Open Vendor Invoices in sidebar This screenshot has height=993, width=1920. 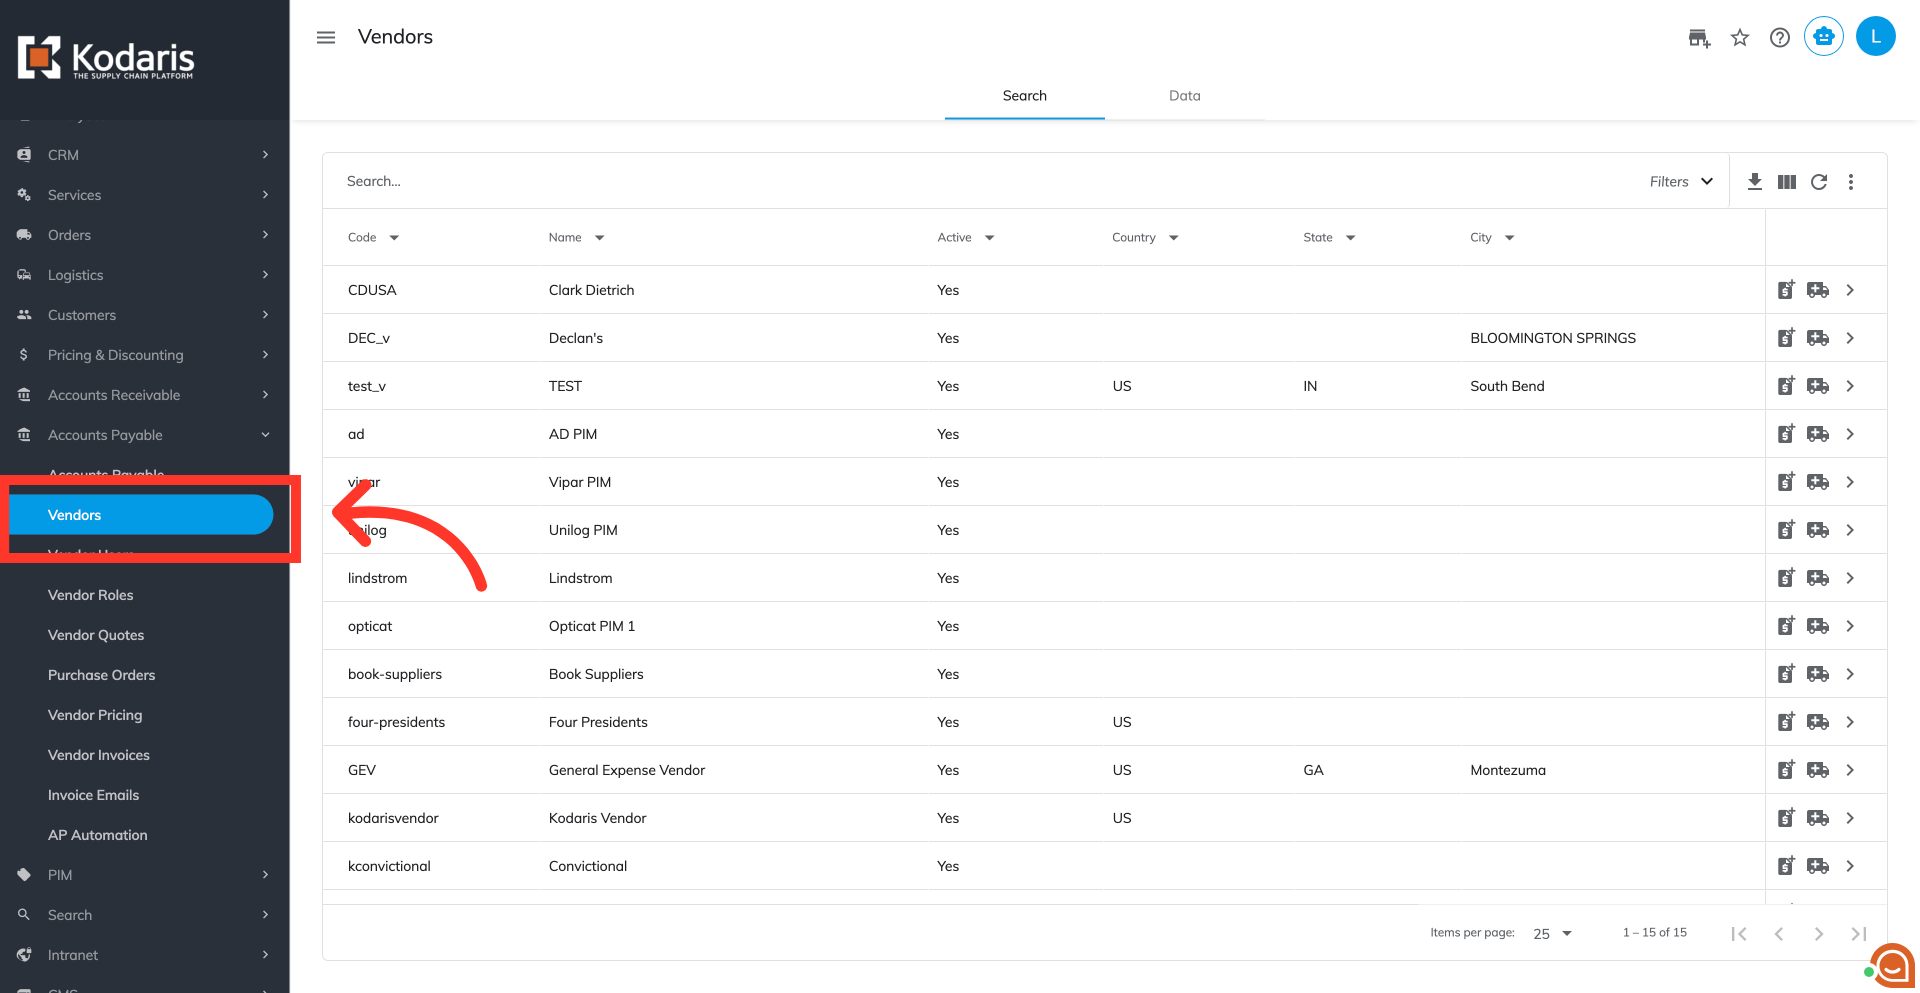pos(99,755)
